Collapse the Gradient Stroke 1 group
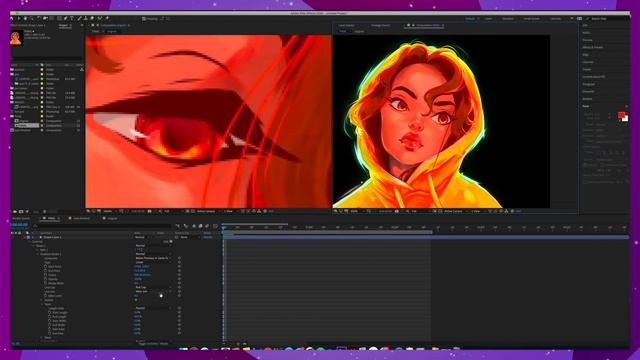640x360 pixels. [x=37, y=254]
